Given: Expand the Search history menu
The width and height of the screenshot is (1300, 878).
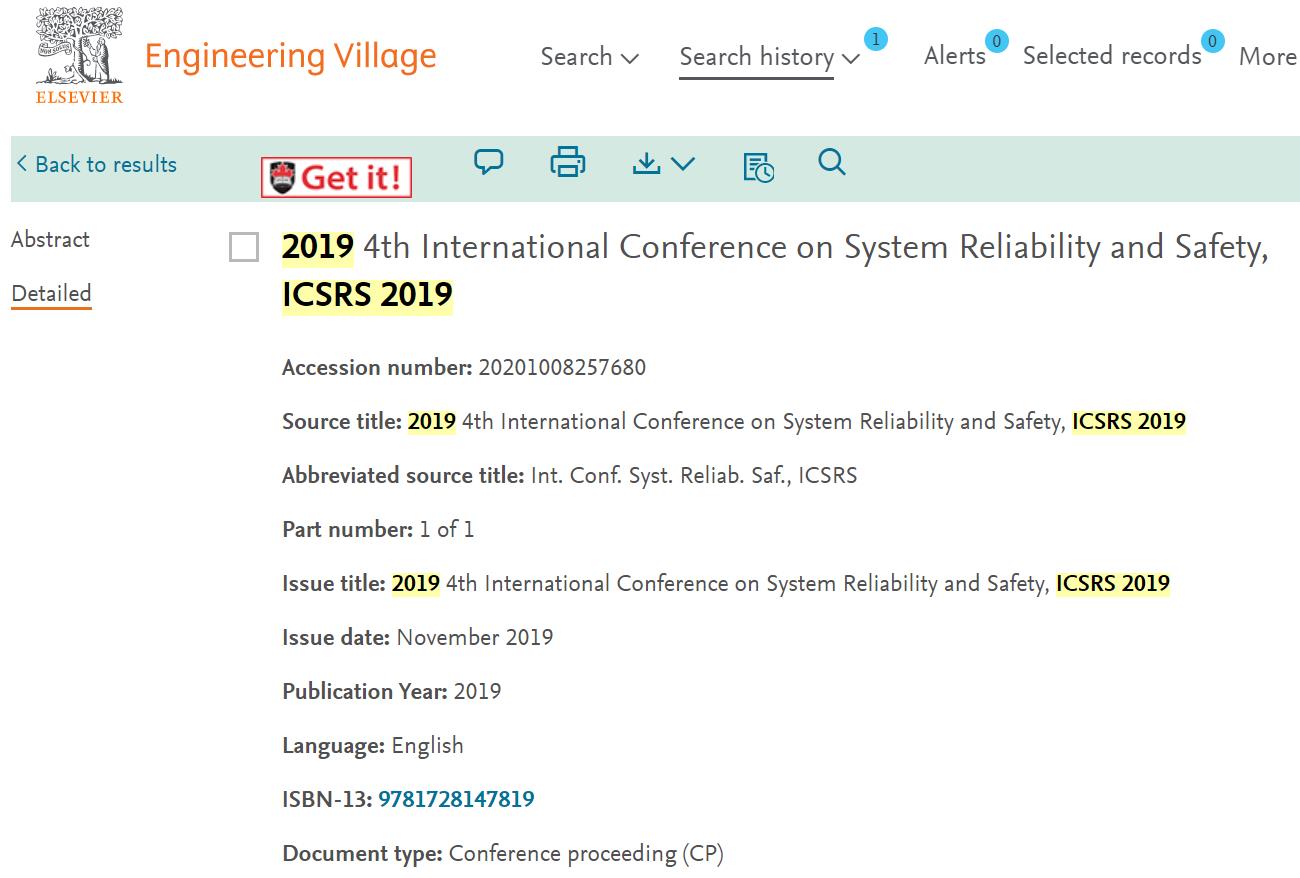Looking at the screenshot, I should tap(769, 57).
